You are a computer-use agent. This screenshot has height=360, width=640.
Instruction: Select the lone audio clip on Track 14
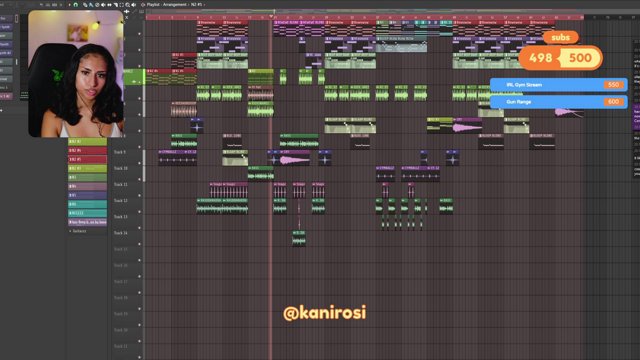pos(299,238)
